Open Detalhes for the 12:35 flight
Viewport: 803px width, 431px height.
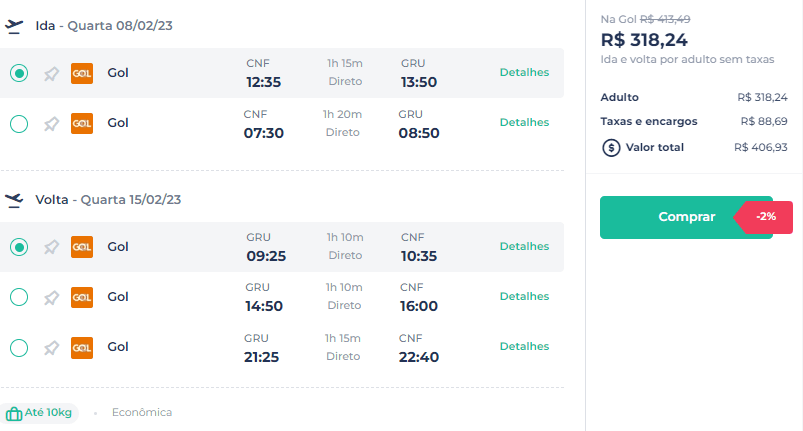coord(524,73)
